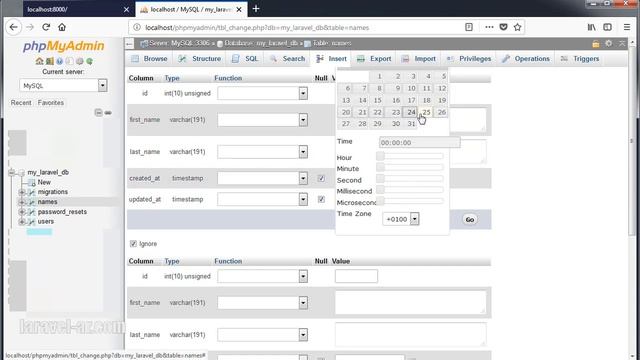Click the Hour slider handle
Image resolution: width=640 pixels, height=360 pixels.
click(x=380, y=156)
